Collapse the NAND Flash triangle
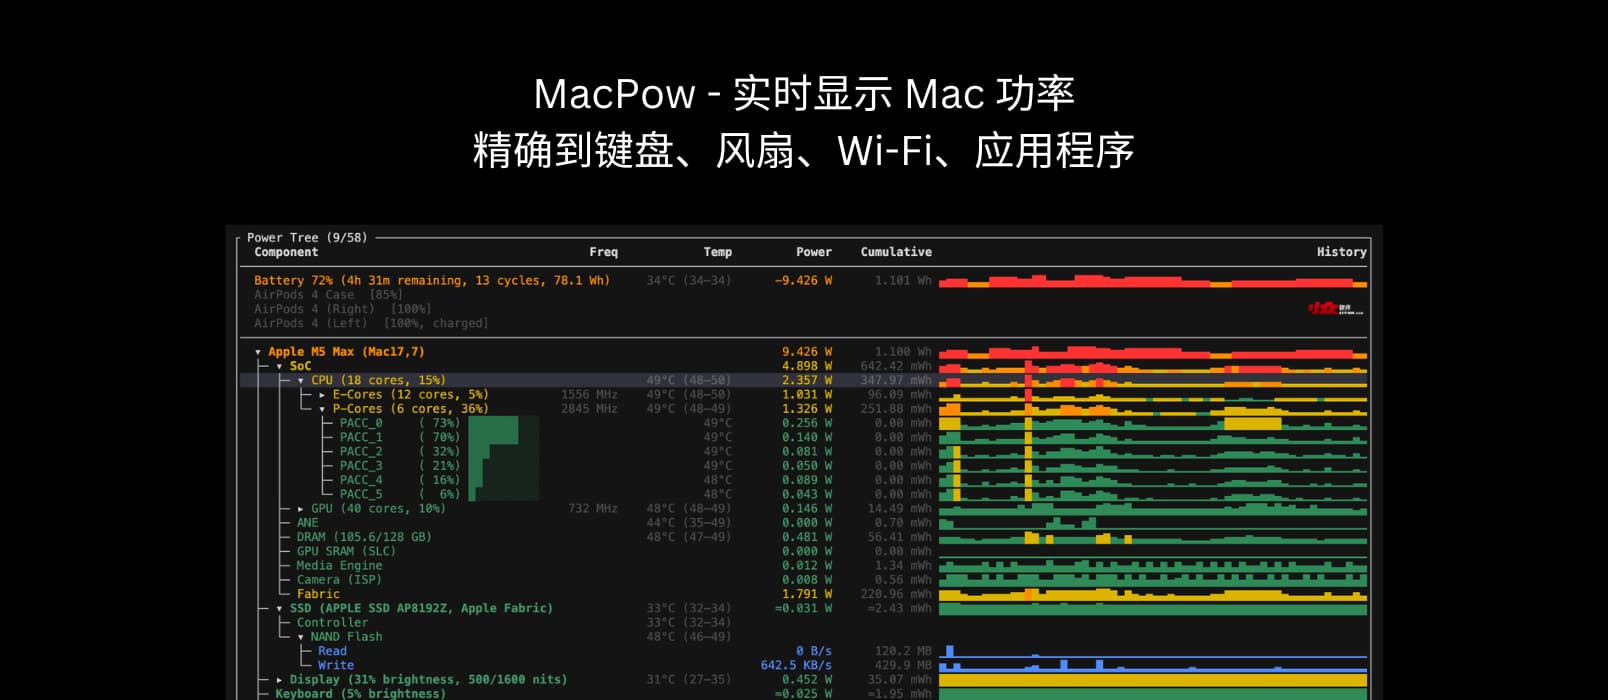The height and width of the screenshot is (700, 1608). point(300,637)
